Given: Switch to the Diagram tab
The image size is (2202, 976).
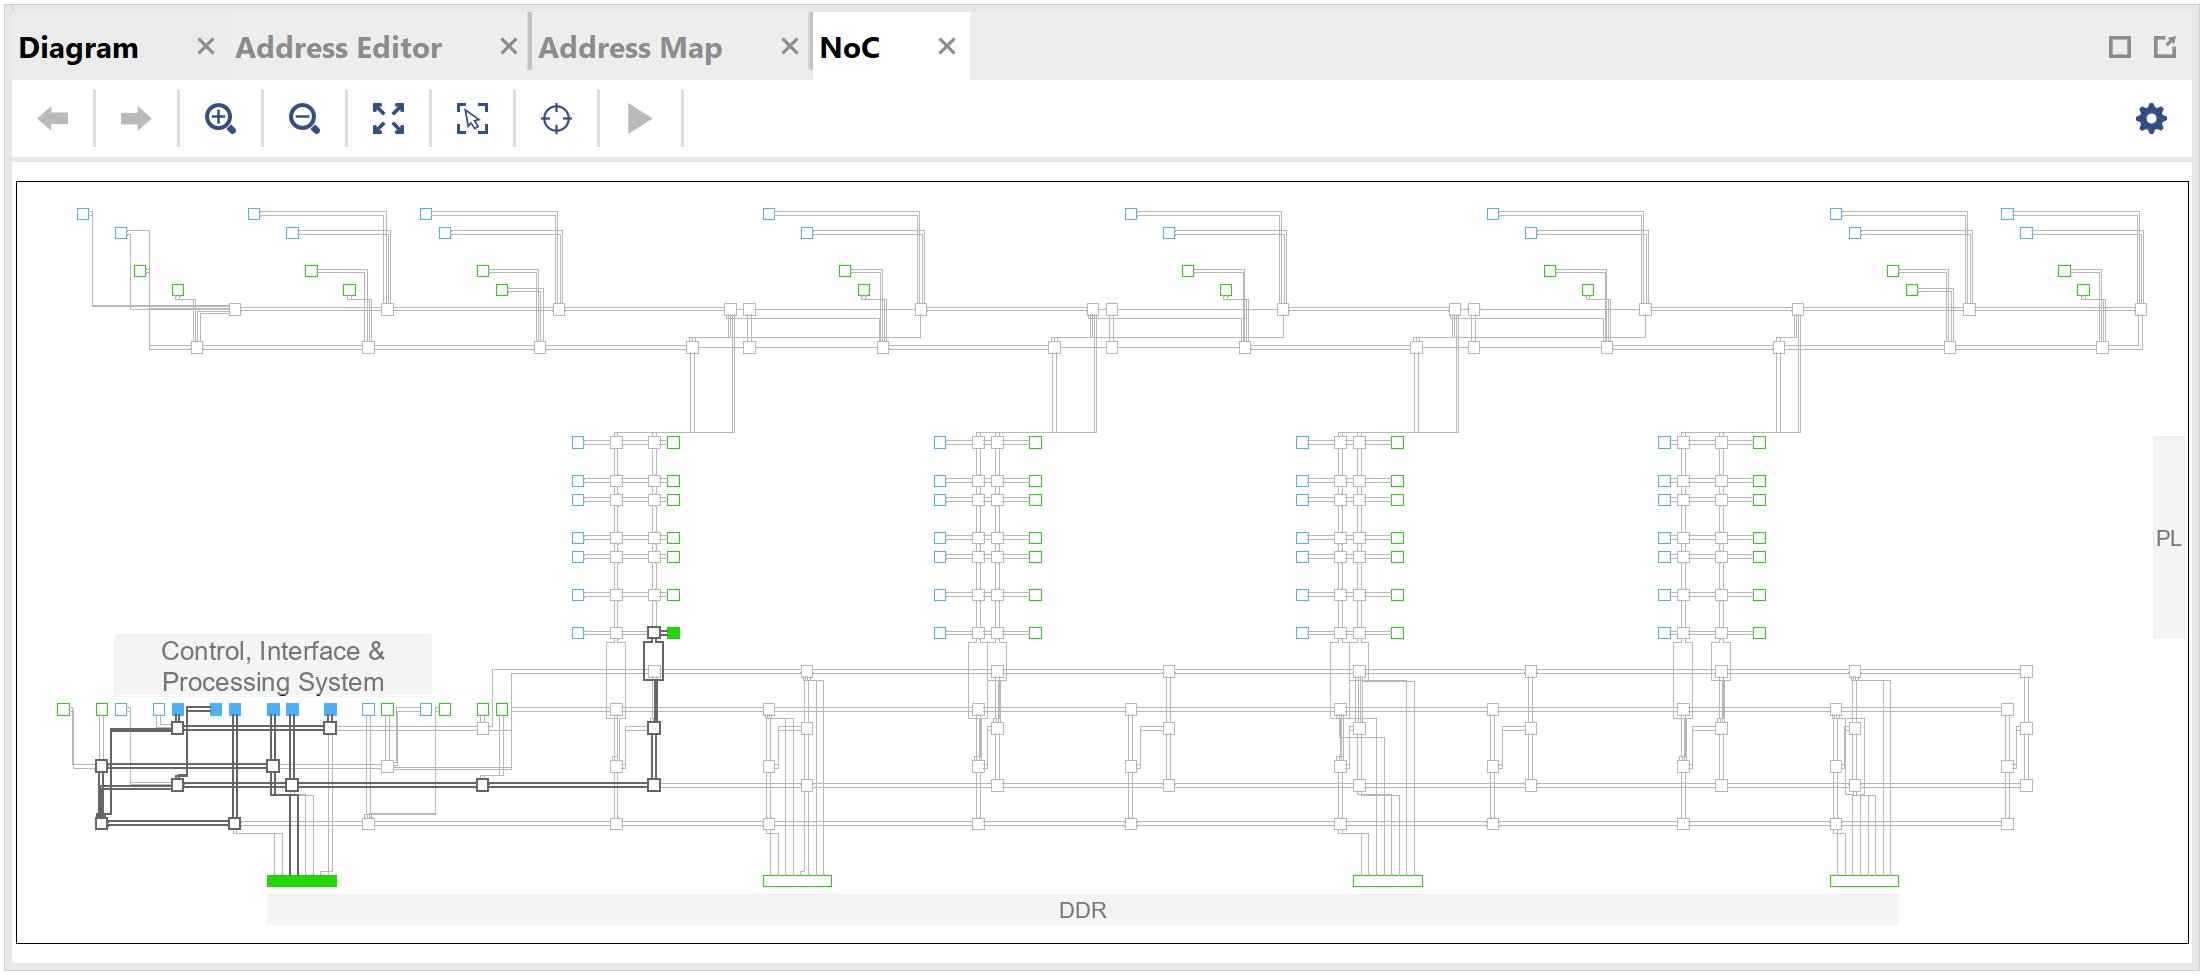Looking at the screenshot, I should (x=79, y=48).
